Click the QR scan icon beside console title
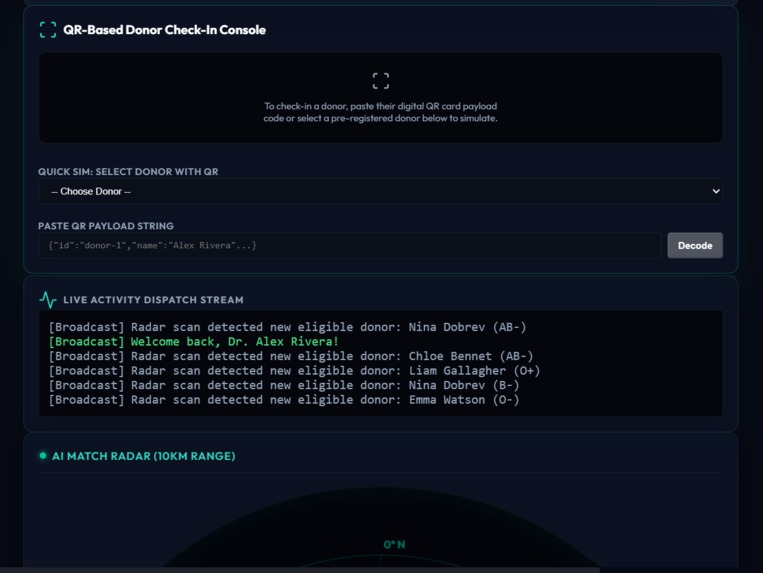The width and height of the screenshot is (763, 573). (x=48, y=30)
